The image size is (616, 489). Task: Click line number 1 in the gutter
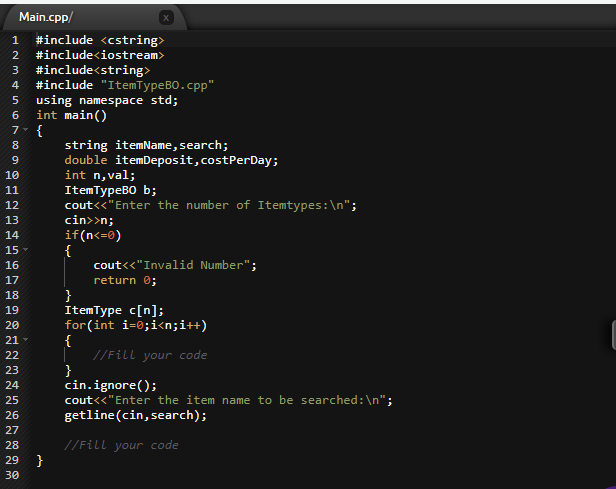click(15, 40)
